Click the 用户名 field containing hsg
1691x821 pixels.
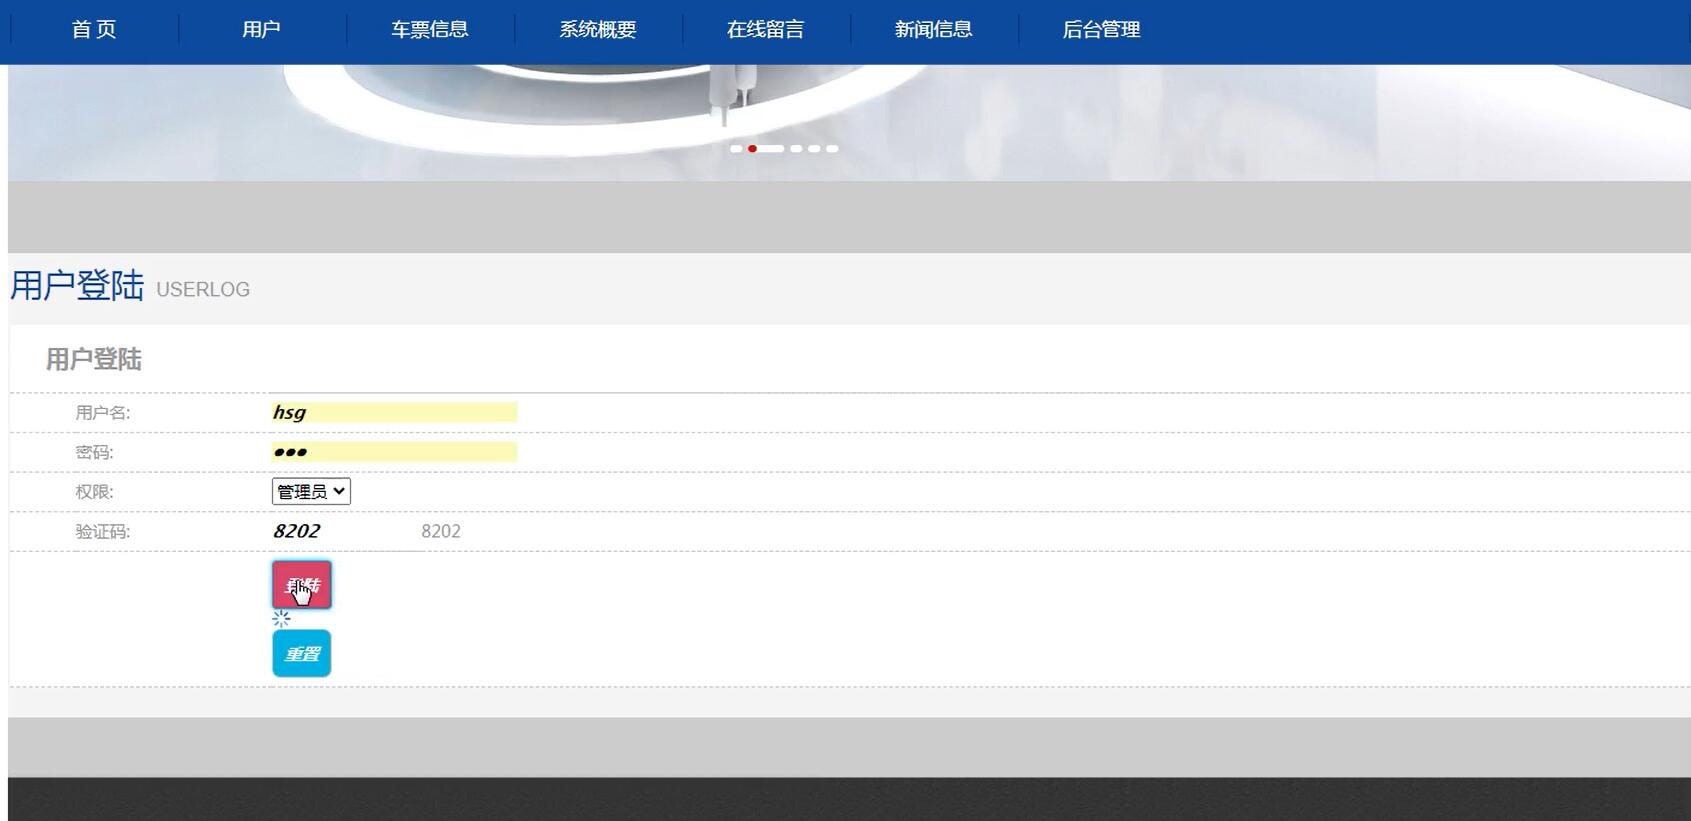pos(394,412)
